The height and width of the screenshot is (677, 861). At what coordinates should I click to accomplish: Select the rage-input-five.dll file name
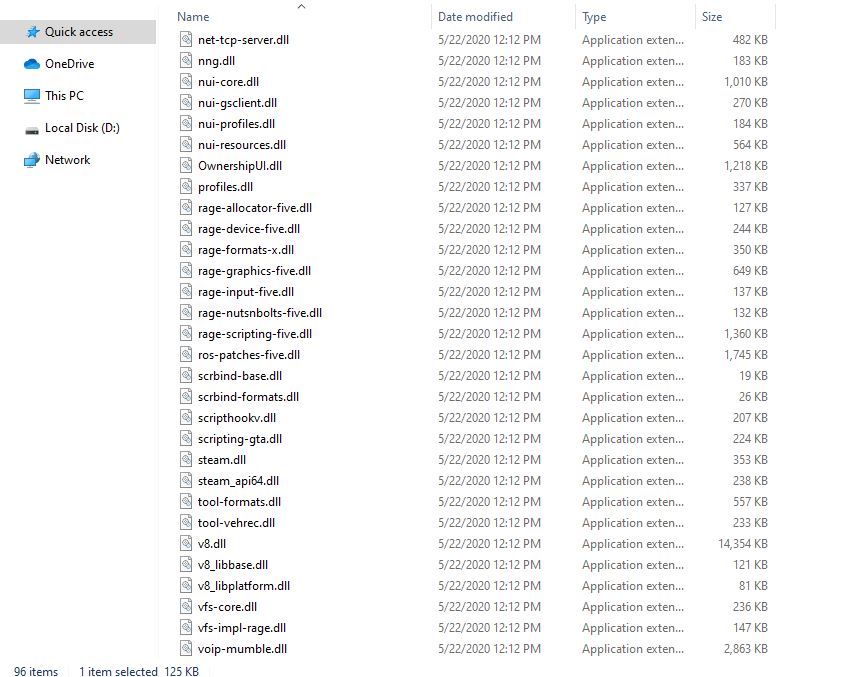click(x=246, y=292)
